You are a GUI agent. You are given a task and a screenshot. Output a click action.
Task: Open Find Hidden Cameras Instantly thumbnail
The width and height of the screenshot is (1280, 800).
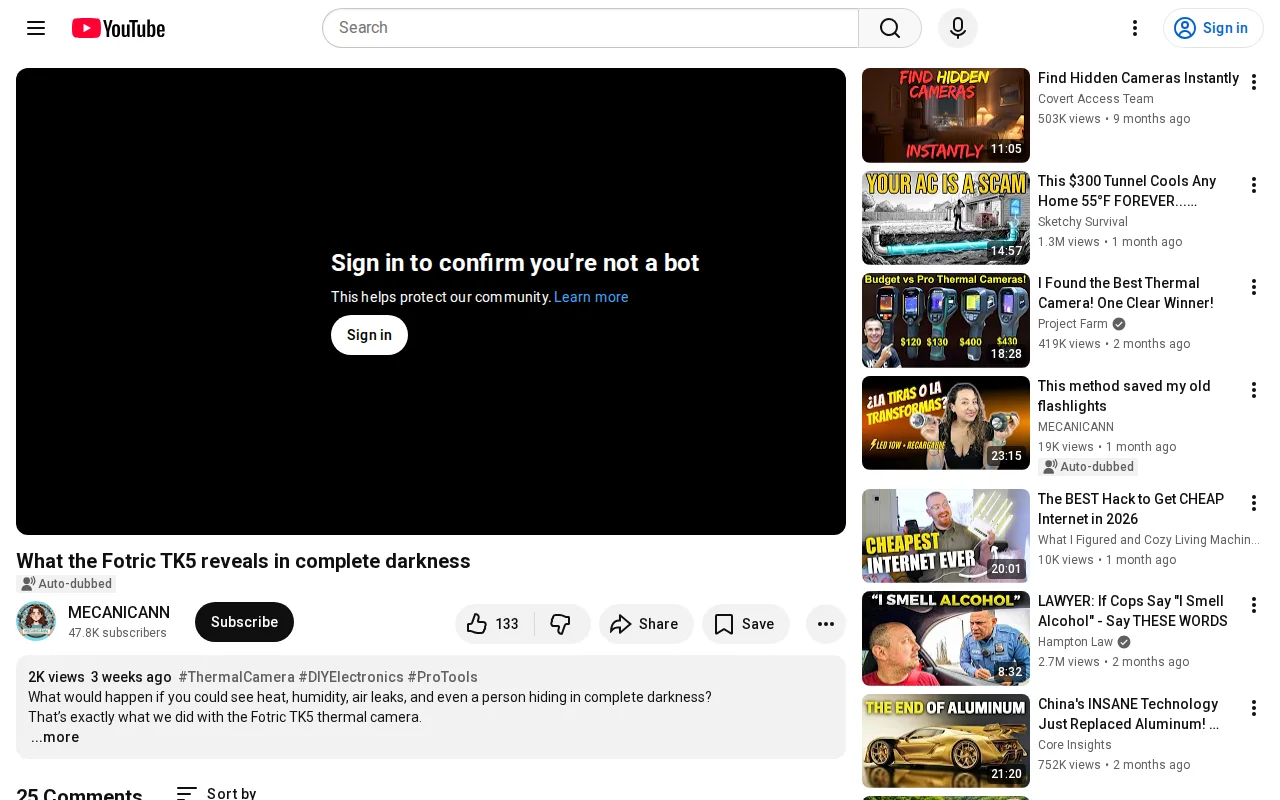point(946,115)
